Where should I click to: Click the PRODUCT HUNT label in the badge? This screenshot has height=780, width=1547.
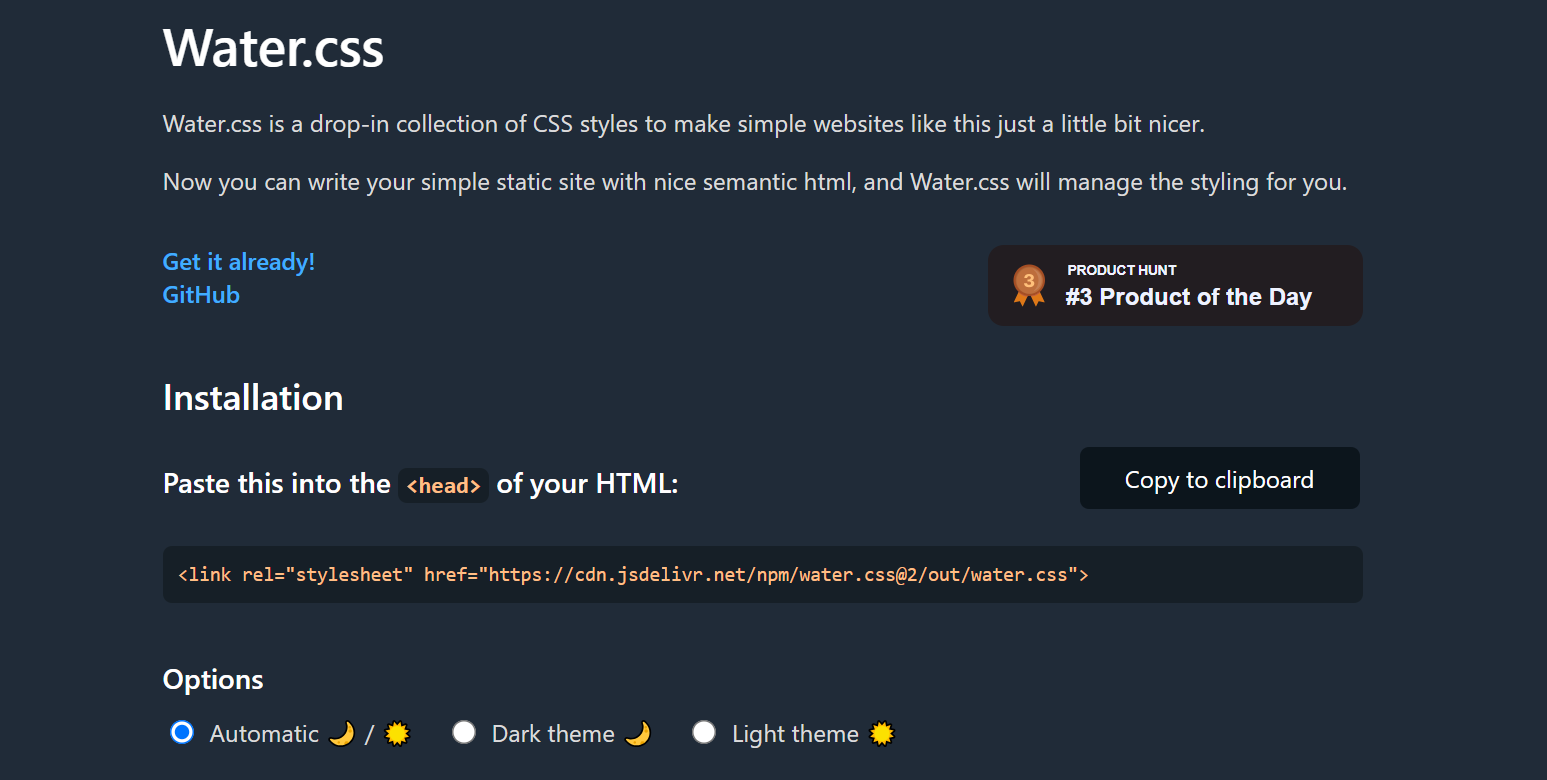coord(1122,270)
